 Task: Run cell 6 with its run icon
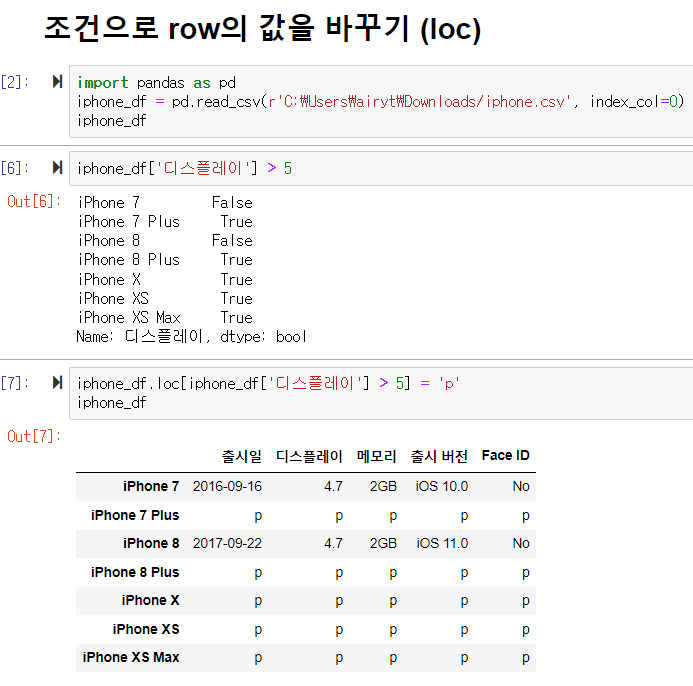pyautogui.click(x=57, y=168)
